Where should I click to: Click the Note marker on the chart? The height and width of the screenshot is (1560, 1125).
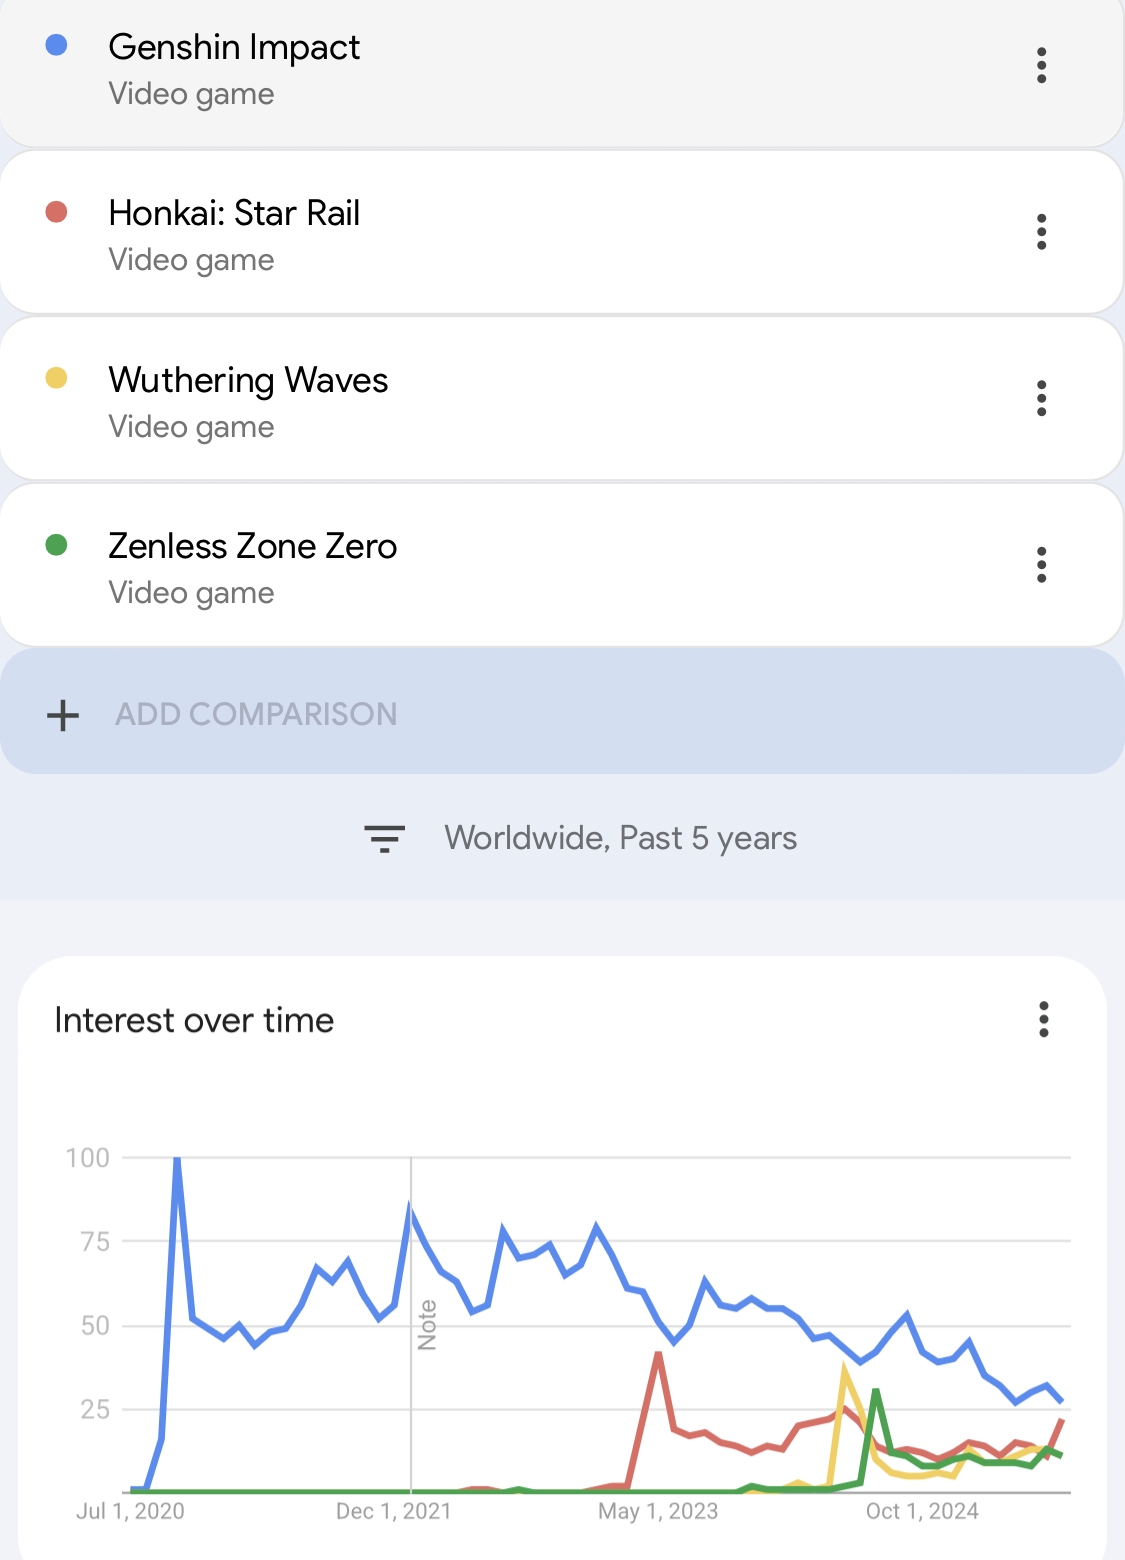pos(427,1325)
